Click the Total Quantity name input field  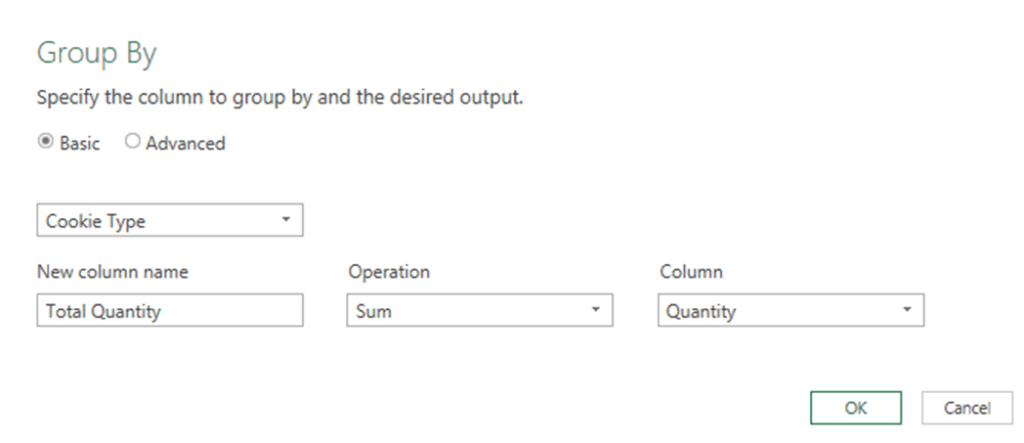169,312
